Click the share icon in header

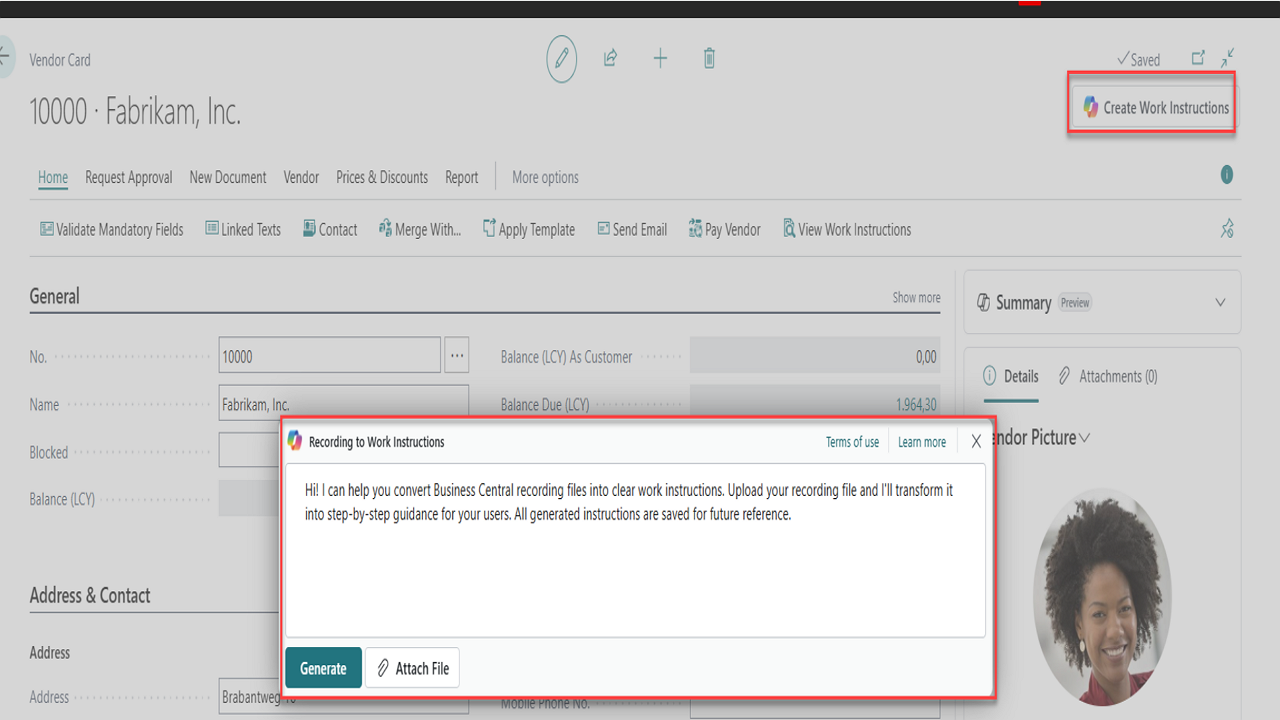pyautogui.click(x=610, y=58)
